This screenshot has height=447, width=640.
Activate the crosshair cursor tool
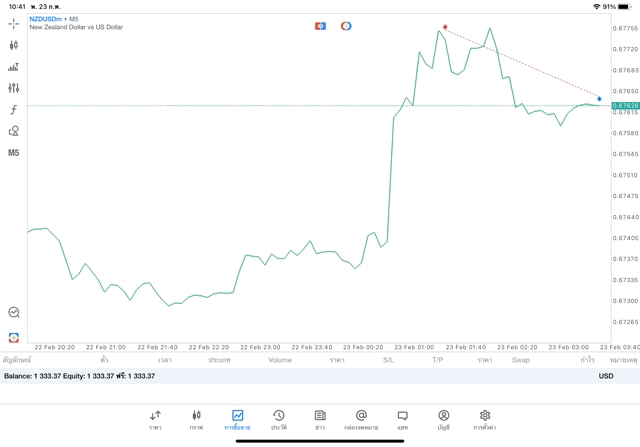14,23
